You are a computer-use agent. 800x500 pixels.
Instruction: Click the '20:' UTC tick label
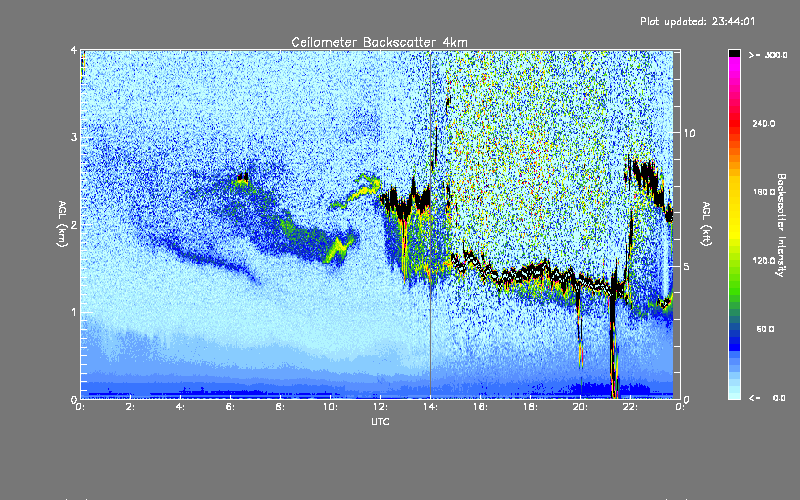coord(580,407)
